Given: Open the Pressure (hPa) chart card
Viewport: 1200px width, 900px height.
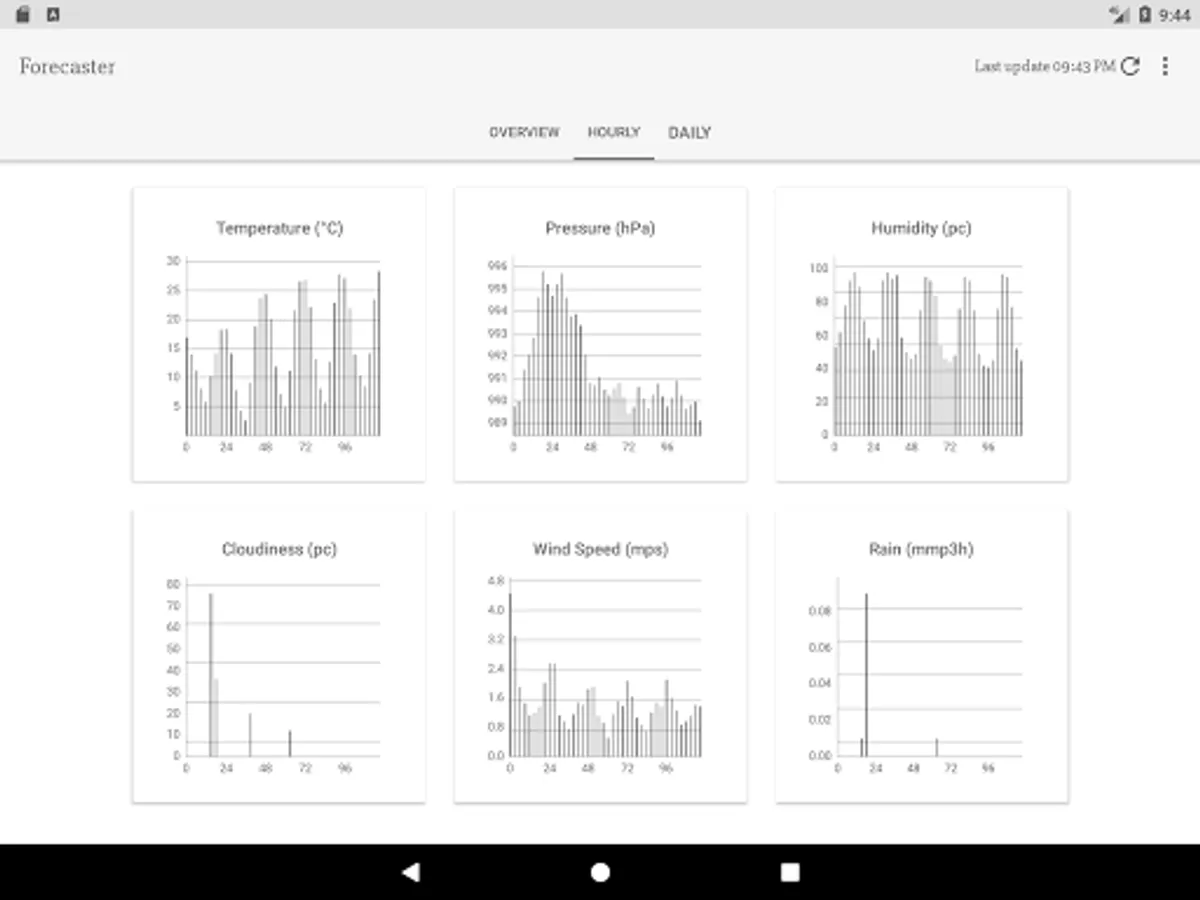Looking at the screenshot, I should tap(600, 334).
